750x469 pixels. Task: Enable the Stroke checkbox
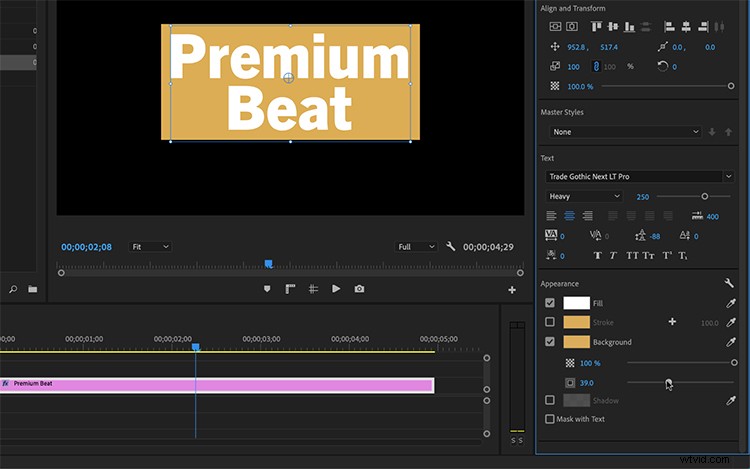click(x=550, y=322)
